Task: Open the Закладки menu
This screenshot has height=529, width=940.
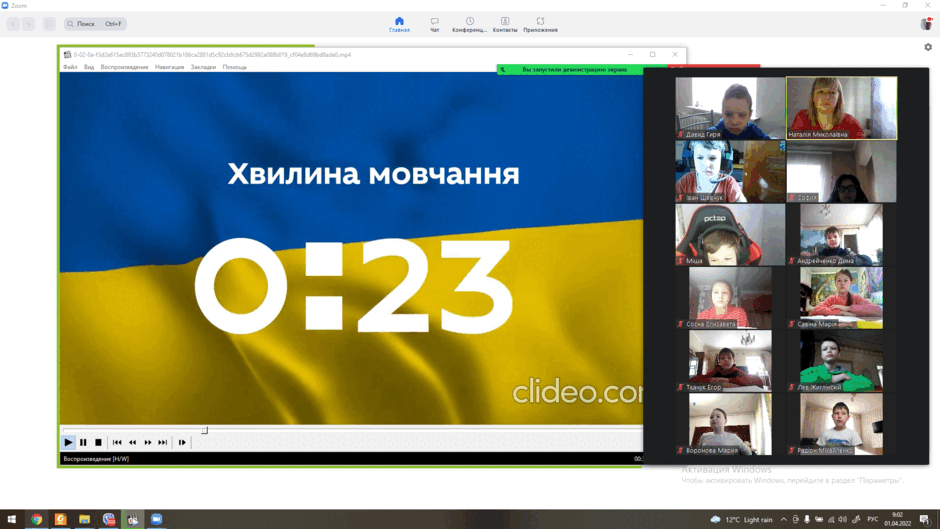Action: coord(203,67)
